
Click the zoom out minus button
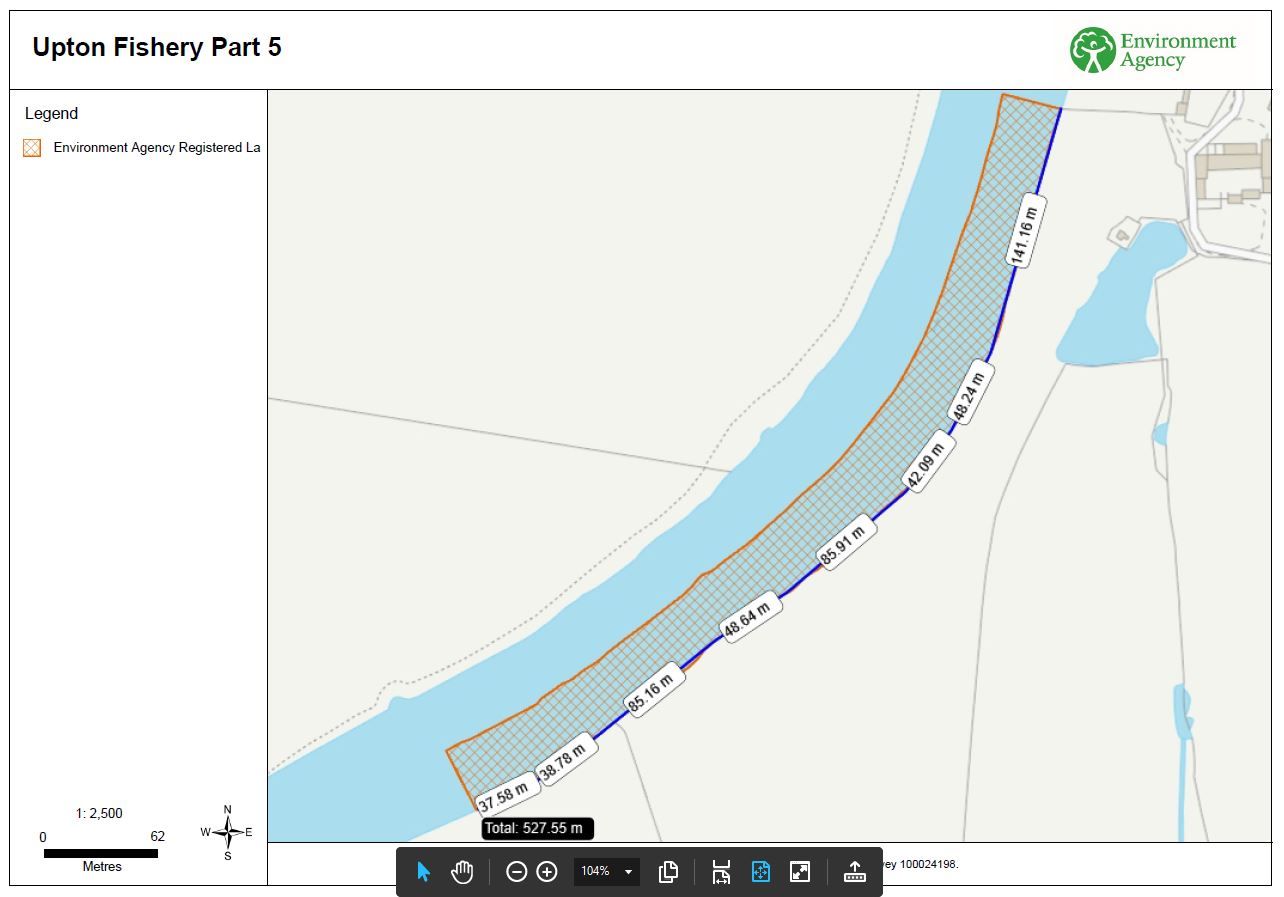[516, 872]
